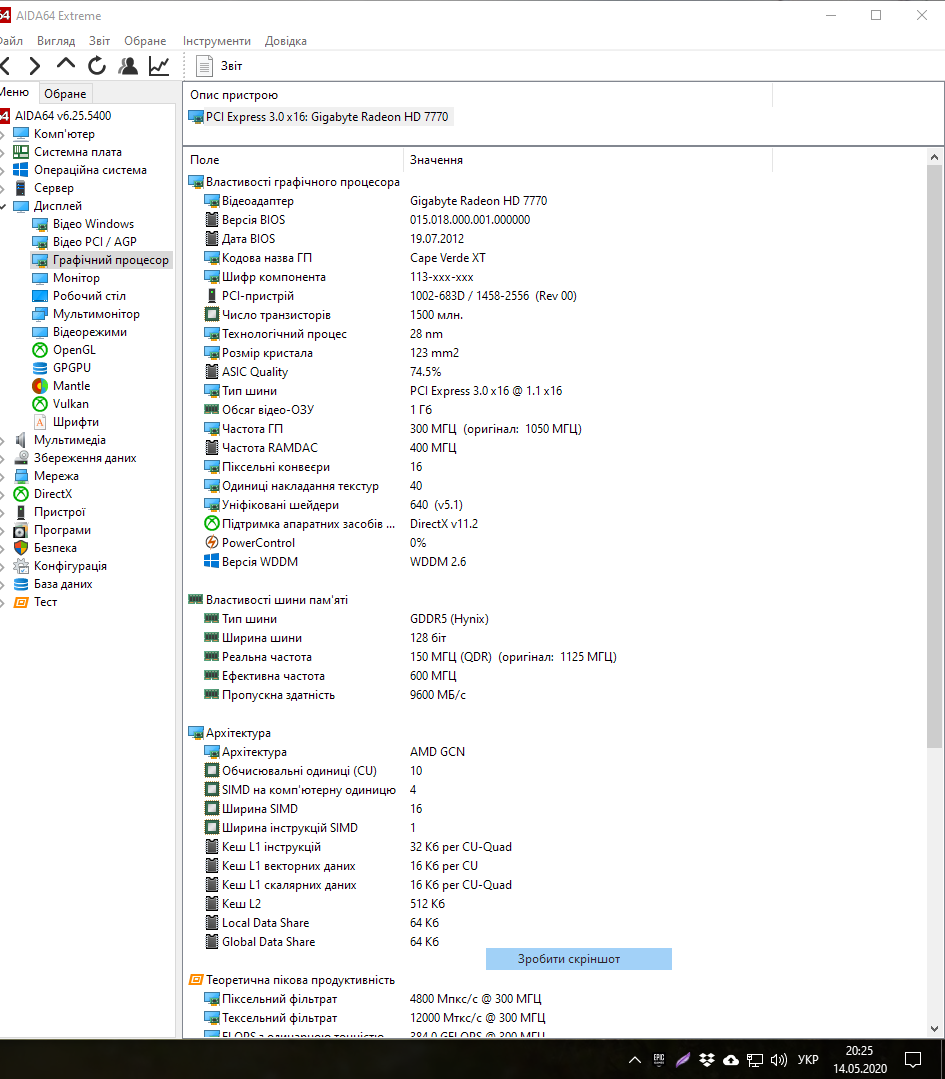The image size is (945, 1079).
Task: Open Відеорежими tree item
Action: [89, 332]
